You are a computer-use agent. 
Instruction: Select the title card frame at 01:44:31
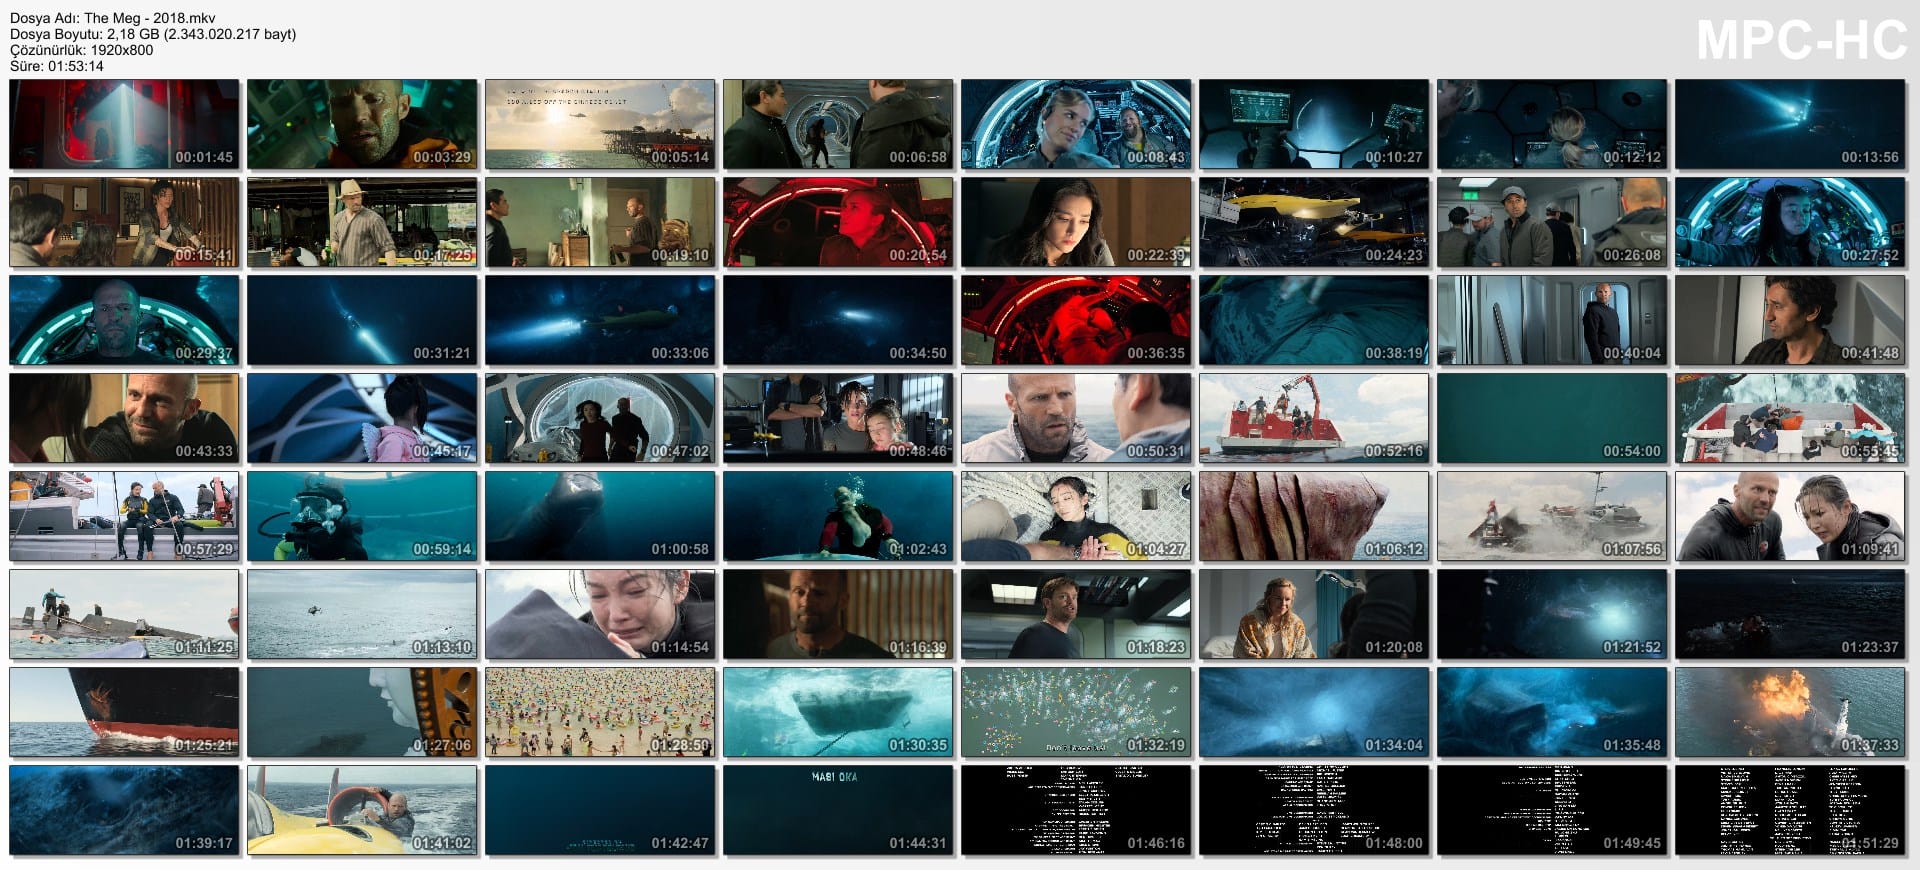[x=838, y=810]
